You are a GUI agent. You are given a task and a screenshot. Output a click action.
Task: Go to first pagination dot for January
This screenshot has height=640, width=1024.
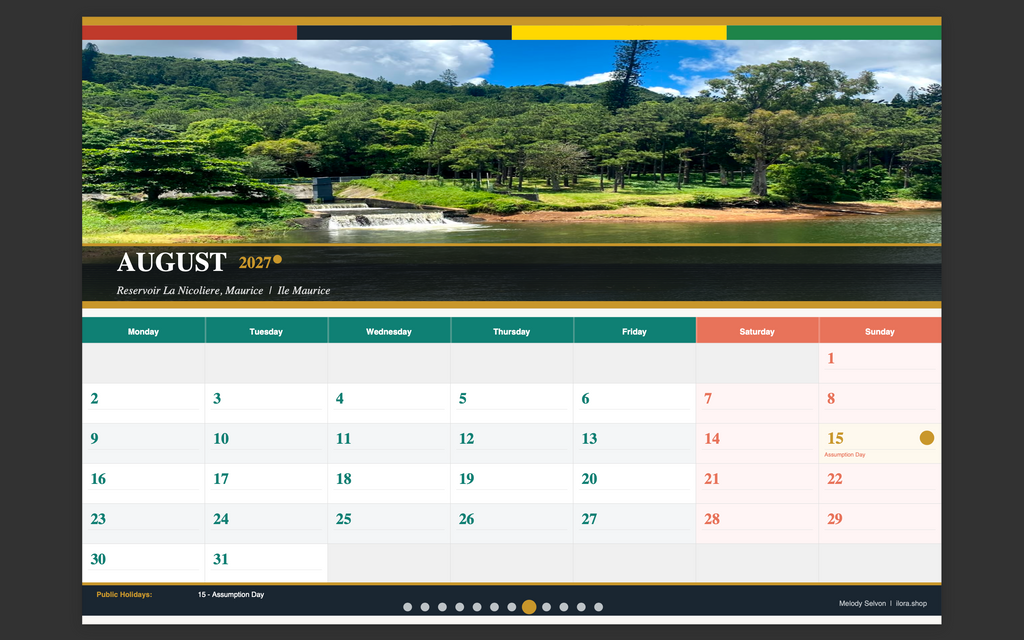(x=408, y=607)
